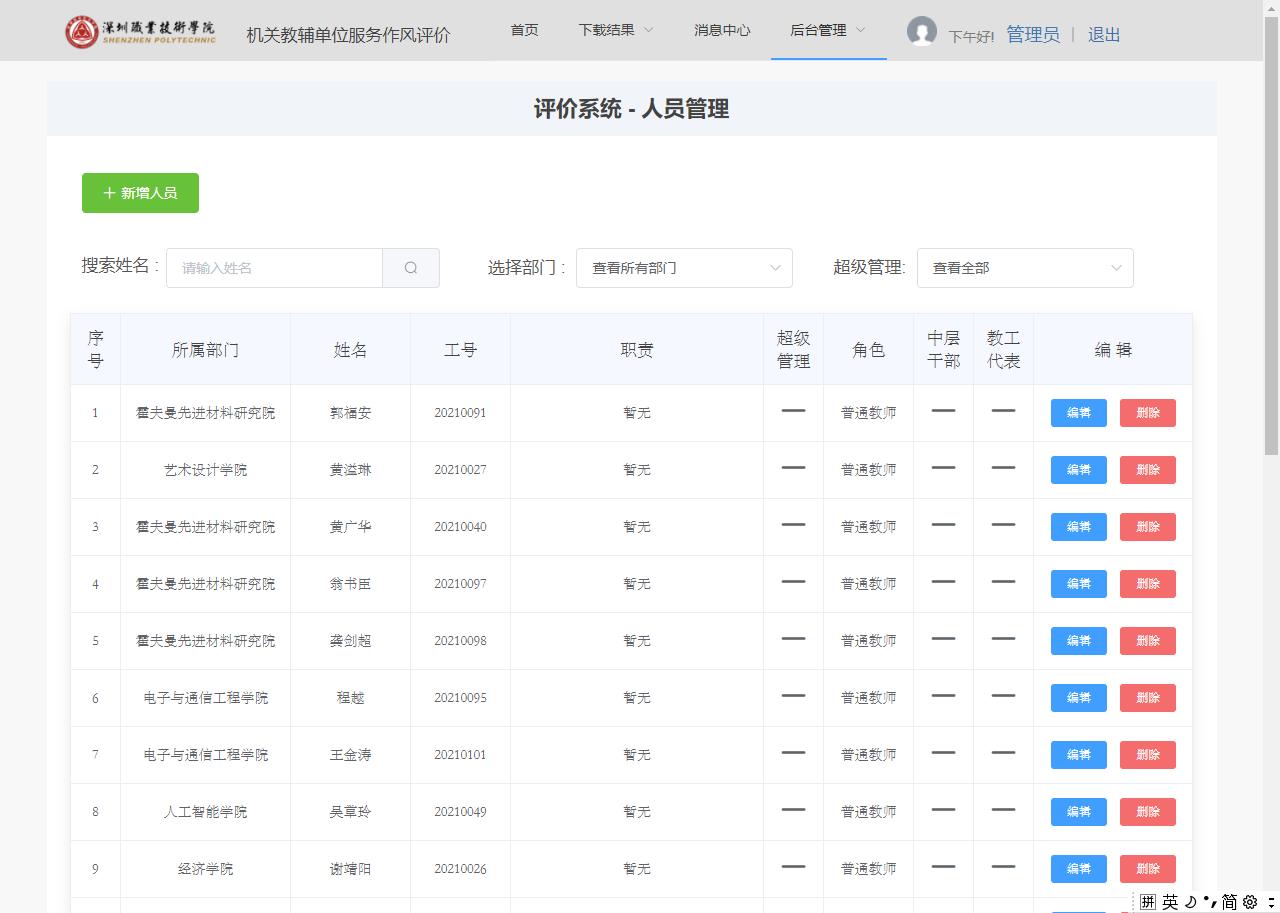Expand the 超级管理 filter dropdown

tap(1025, 268)
